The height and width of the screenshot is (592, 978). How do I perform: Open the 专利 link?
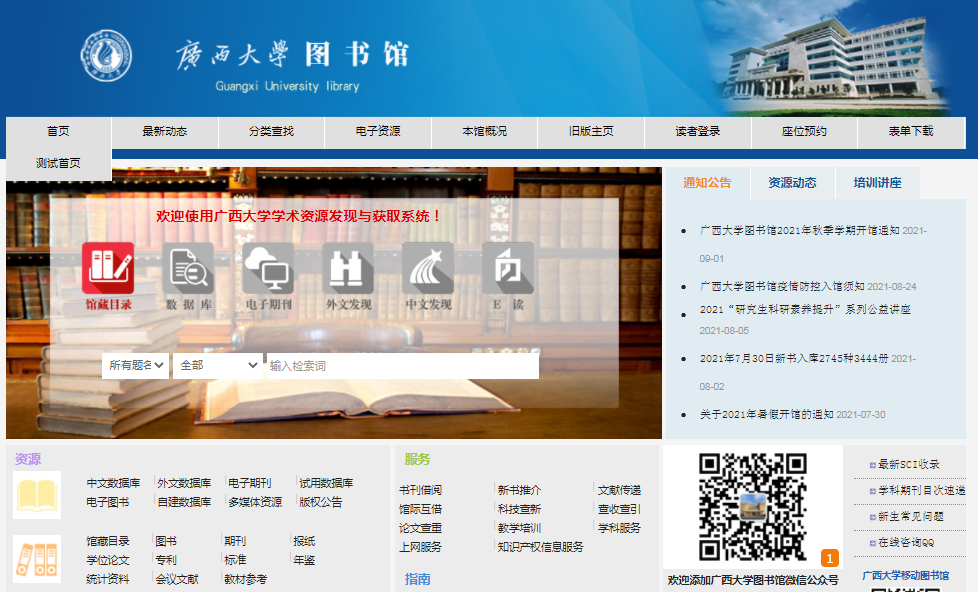point(166,560)
